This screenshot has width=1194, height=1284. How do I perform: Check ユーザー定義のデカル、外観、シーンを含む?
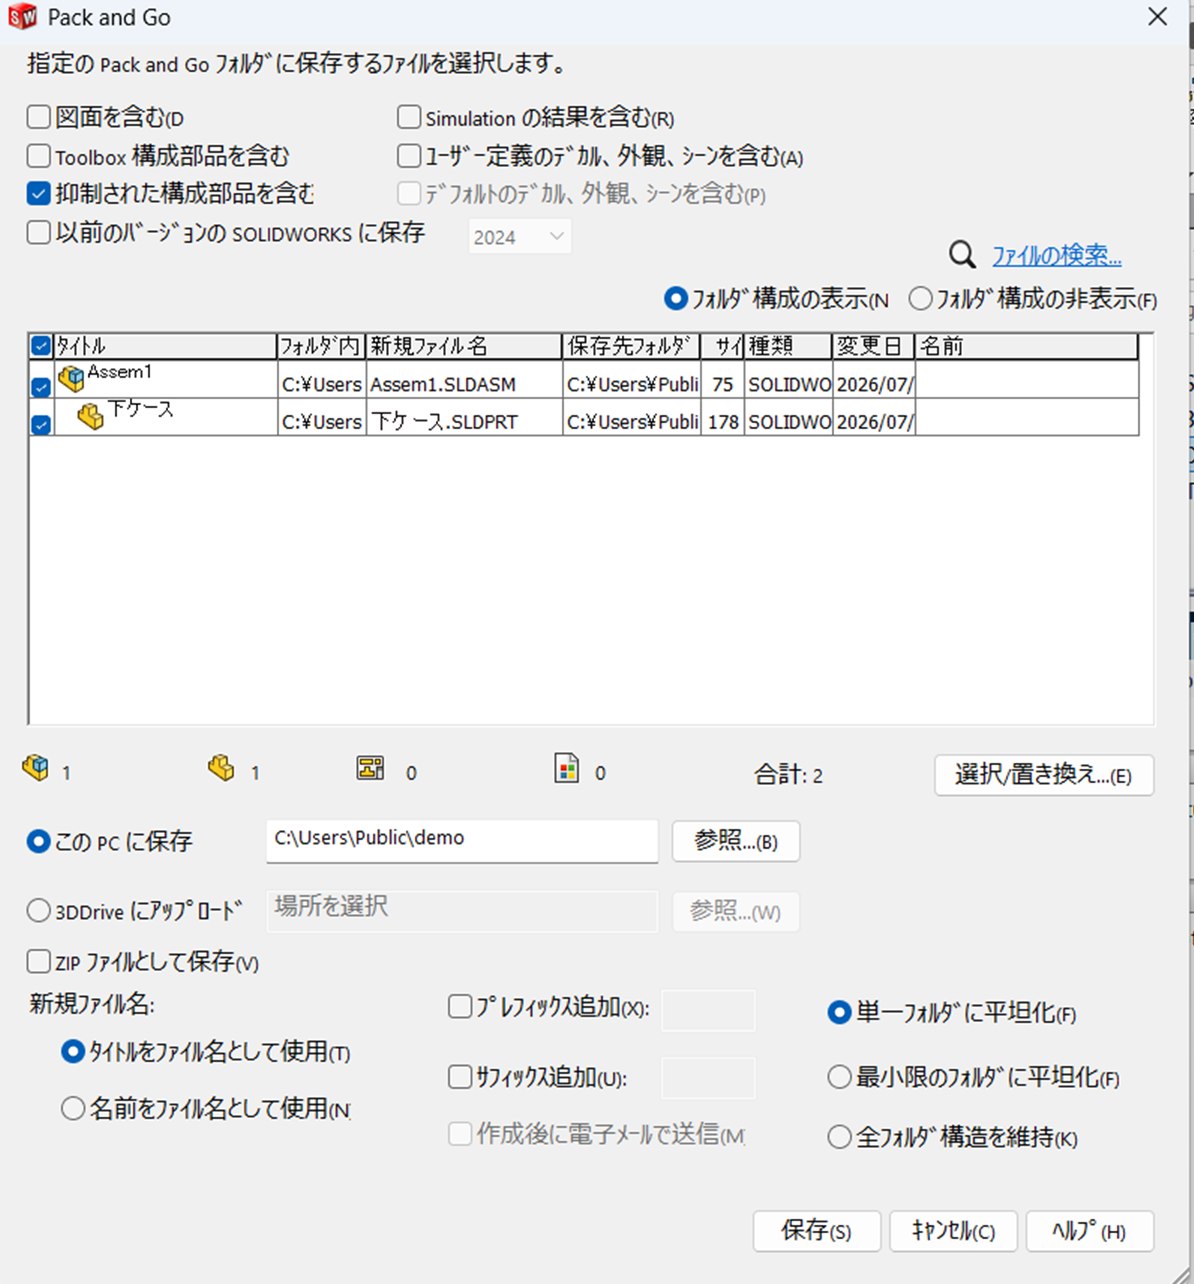pyautogui.click(x=409, y=156)
